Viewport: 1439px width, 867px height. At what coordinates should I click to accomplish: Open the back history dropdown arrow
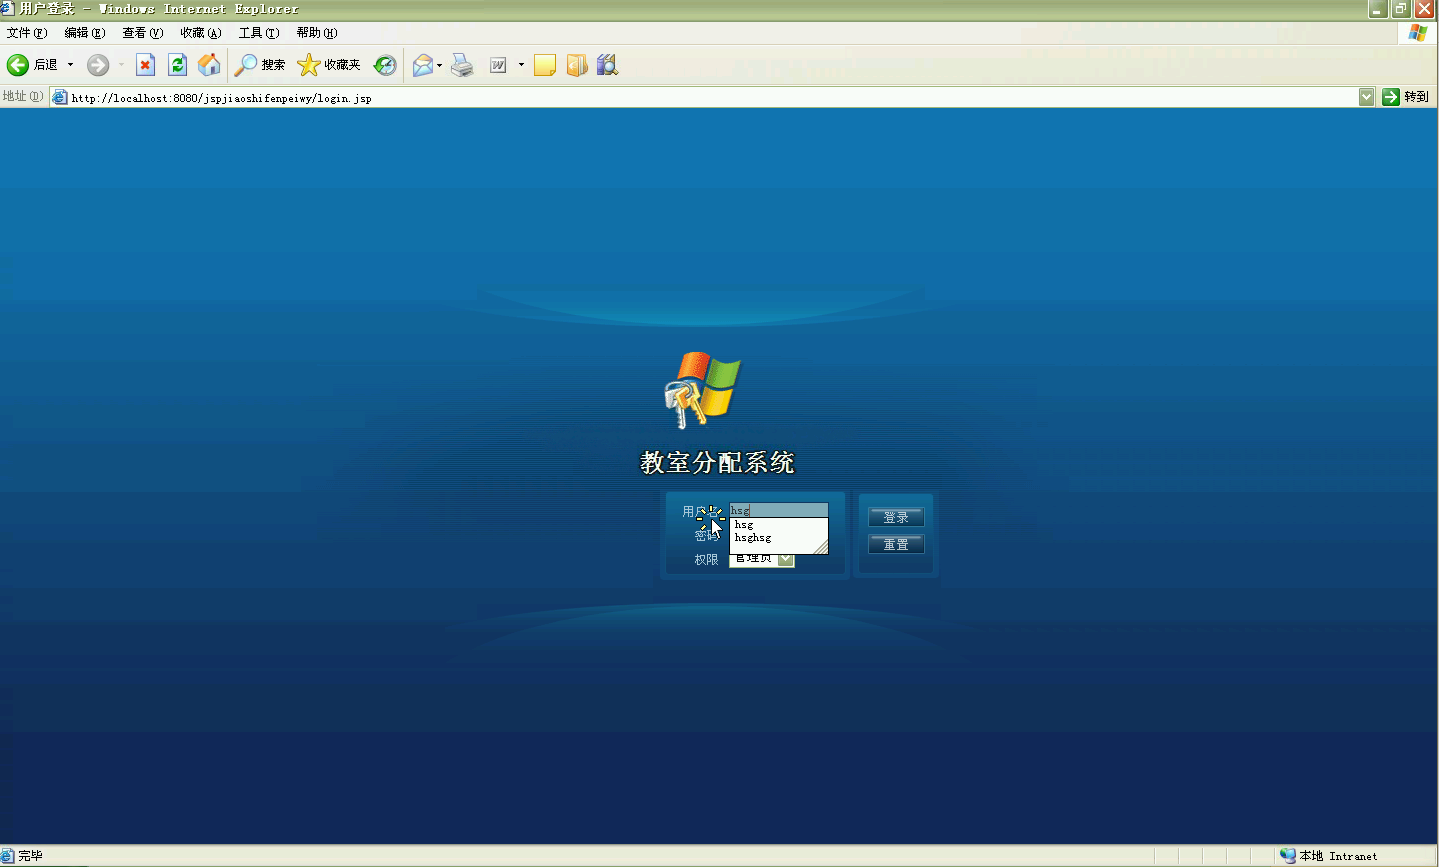(x=70, y=65)
